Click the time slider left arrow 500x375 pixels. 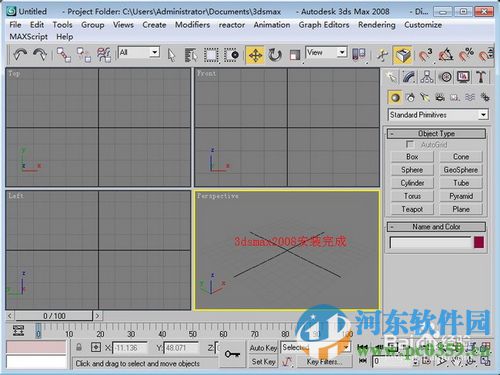click(x=10, y=316)
